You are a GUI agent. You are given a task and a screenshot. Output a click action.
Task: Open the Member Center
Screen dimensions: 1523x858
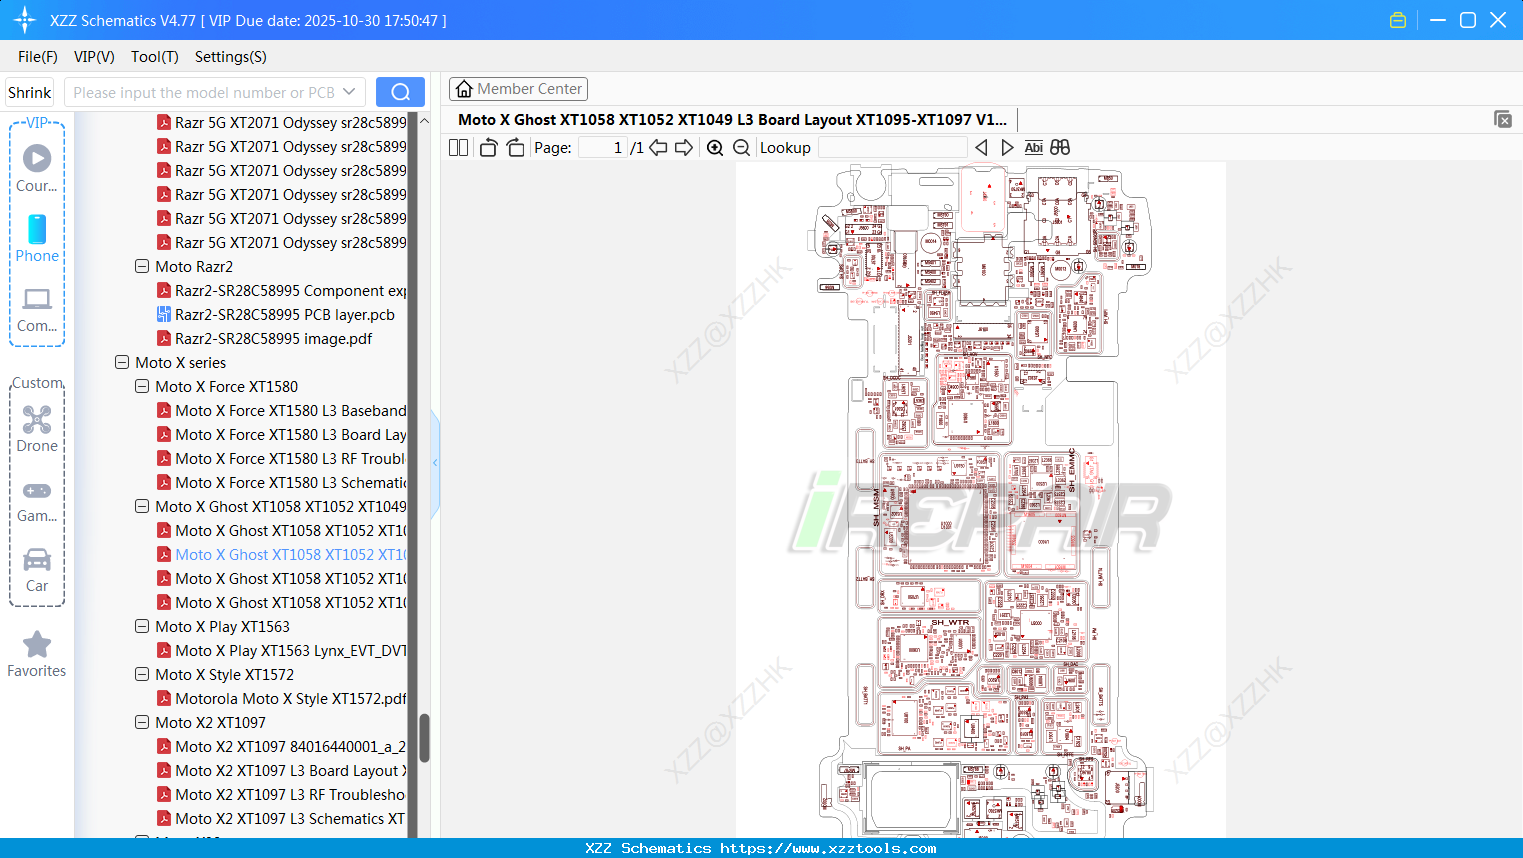point(518,88)
